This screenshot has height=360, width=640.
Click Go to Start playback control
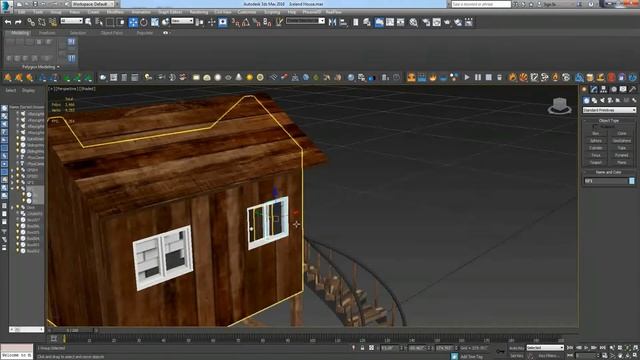570,348
